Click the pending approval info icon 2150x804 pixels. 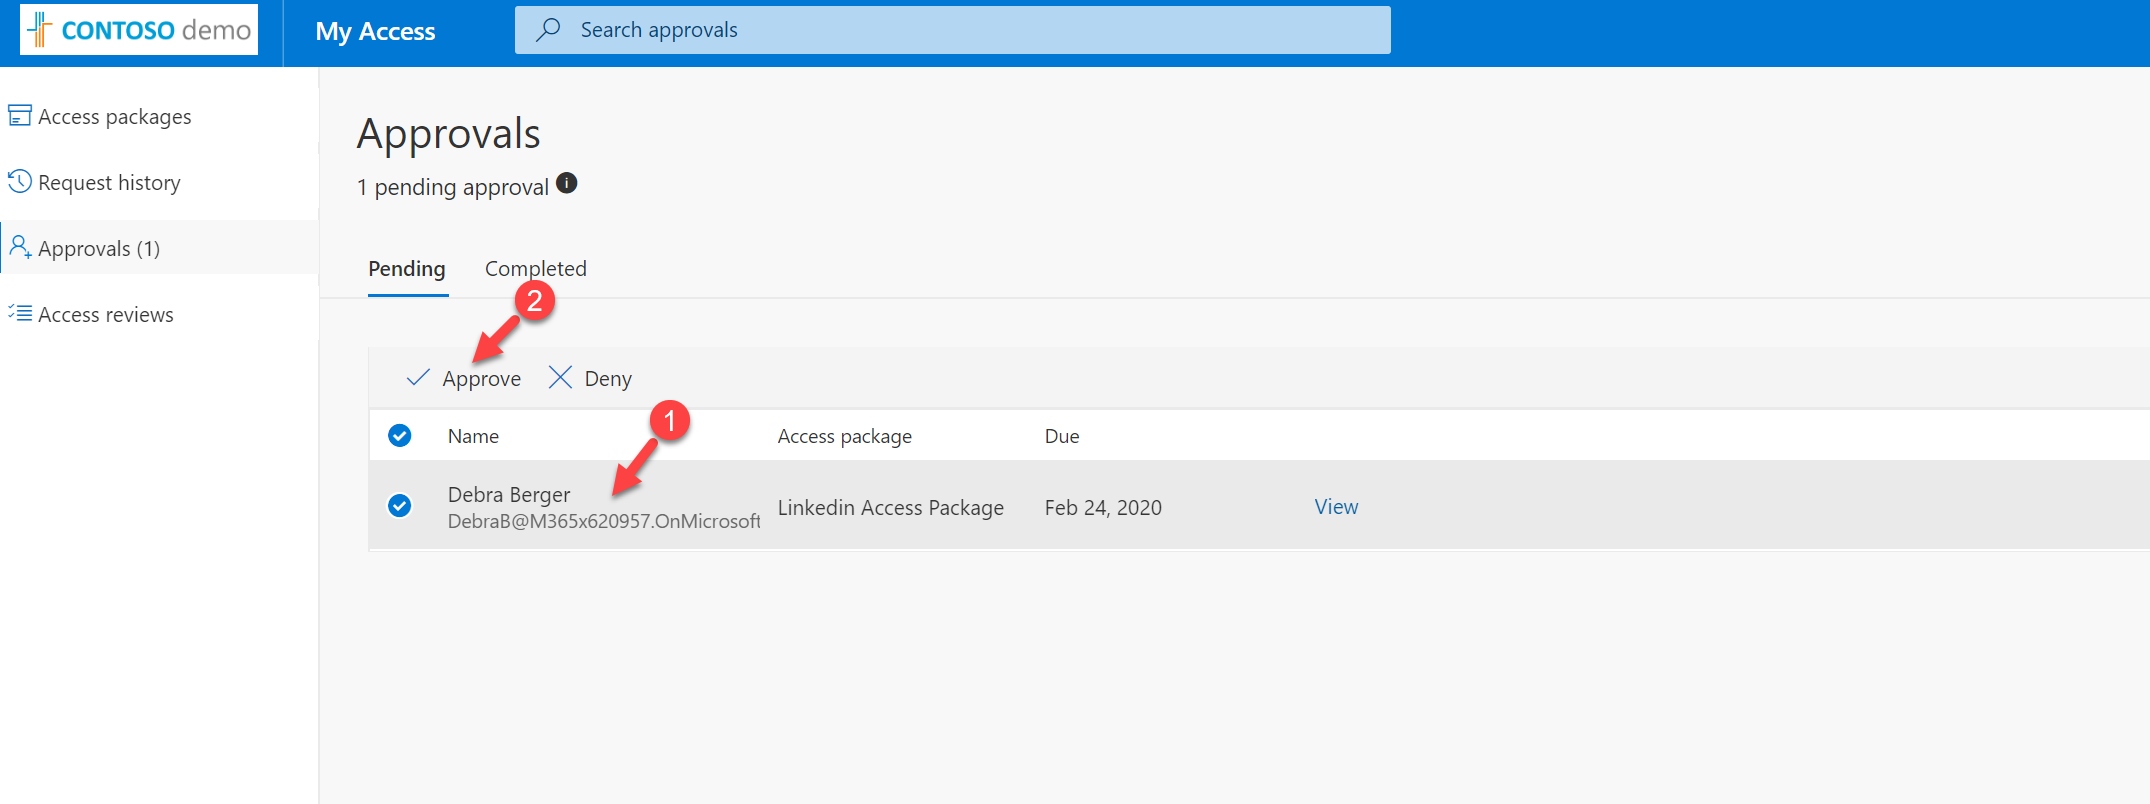pos(567,183)
